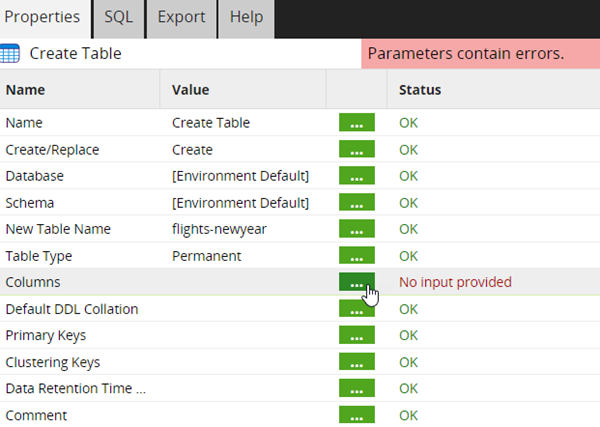600x427 pixels.
Task: Click the Name column header
Action: point(25,90)
